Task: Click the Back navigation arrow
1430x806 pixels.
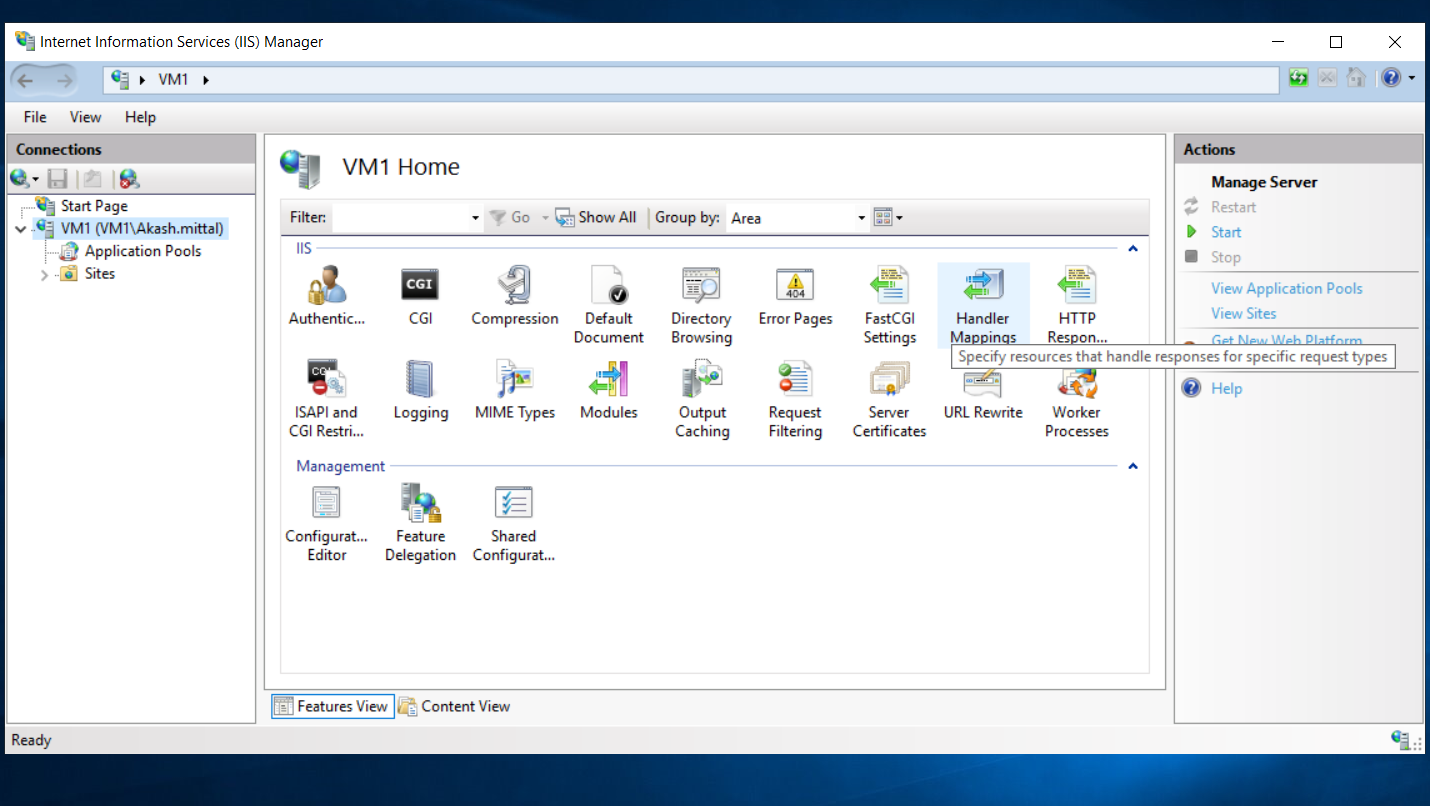Action: click(x=27, y=80)
